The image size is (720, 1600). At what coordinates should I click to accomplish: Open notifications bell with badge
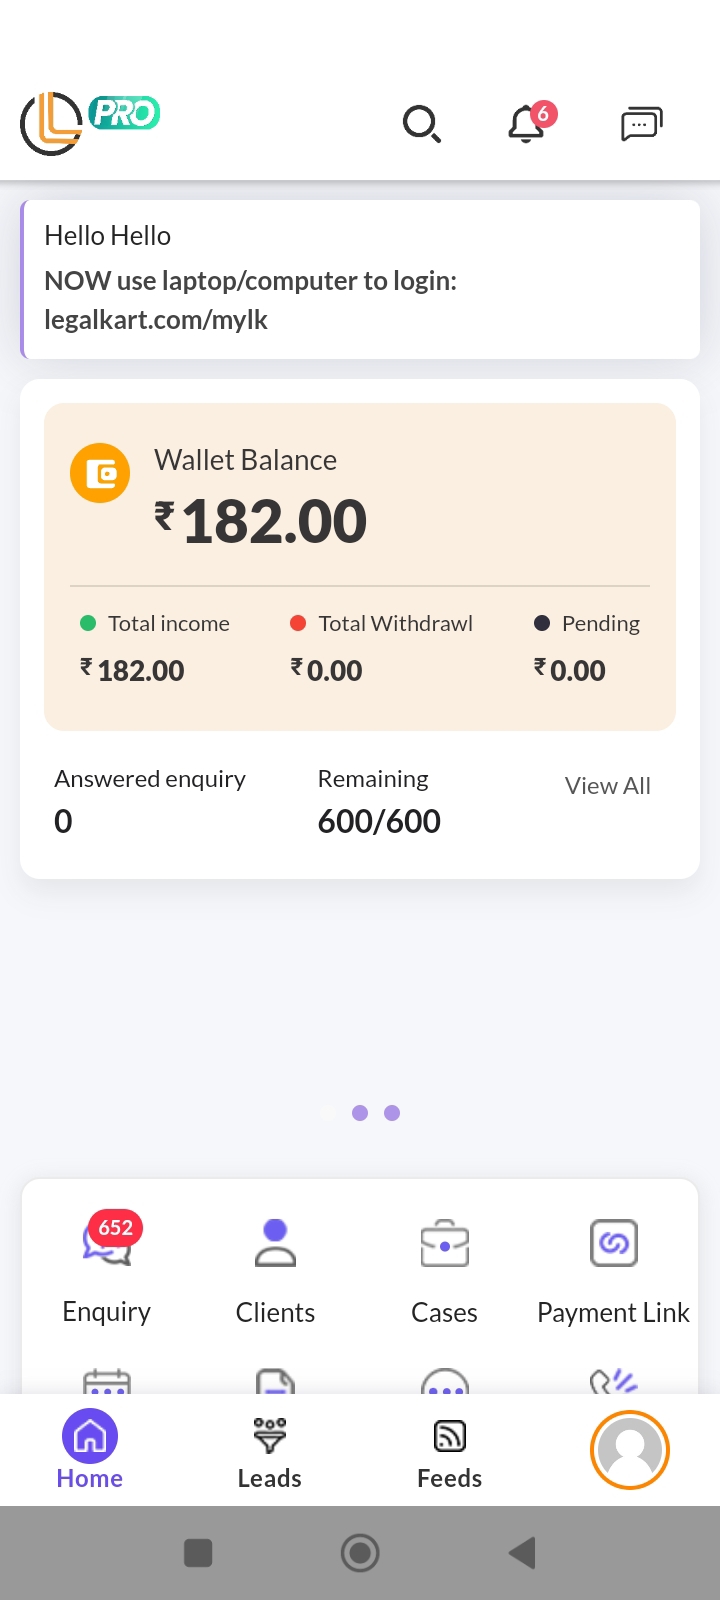[x=527, y=124]
